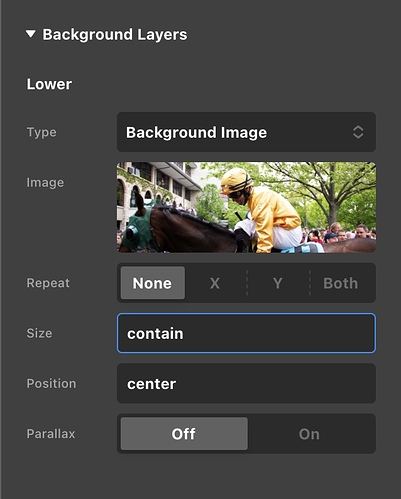Focus the Size field containing contain
The width and height of the screenshot is (401, 499).
(246, 333)
